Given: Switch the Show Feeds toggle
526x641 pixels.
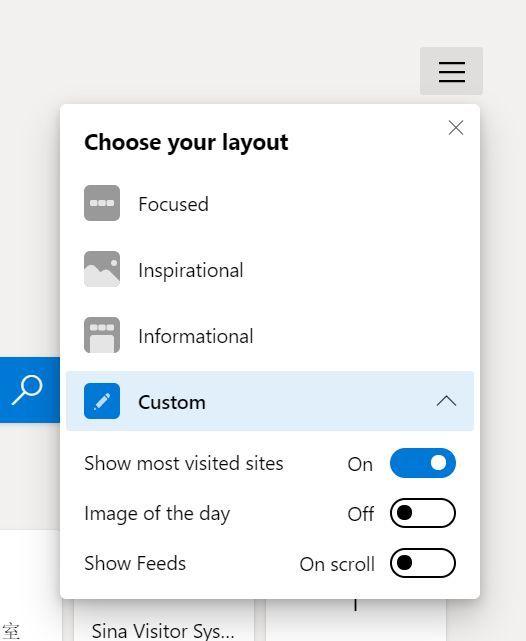Looking at the screenshot, I should coord(423,563).
